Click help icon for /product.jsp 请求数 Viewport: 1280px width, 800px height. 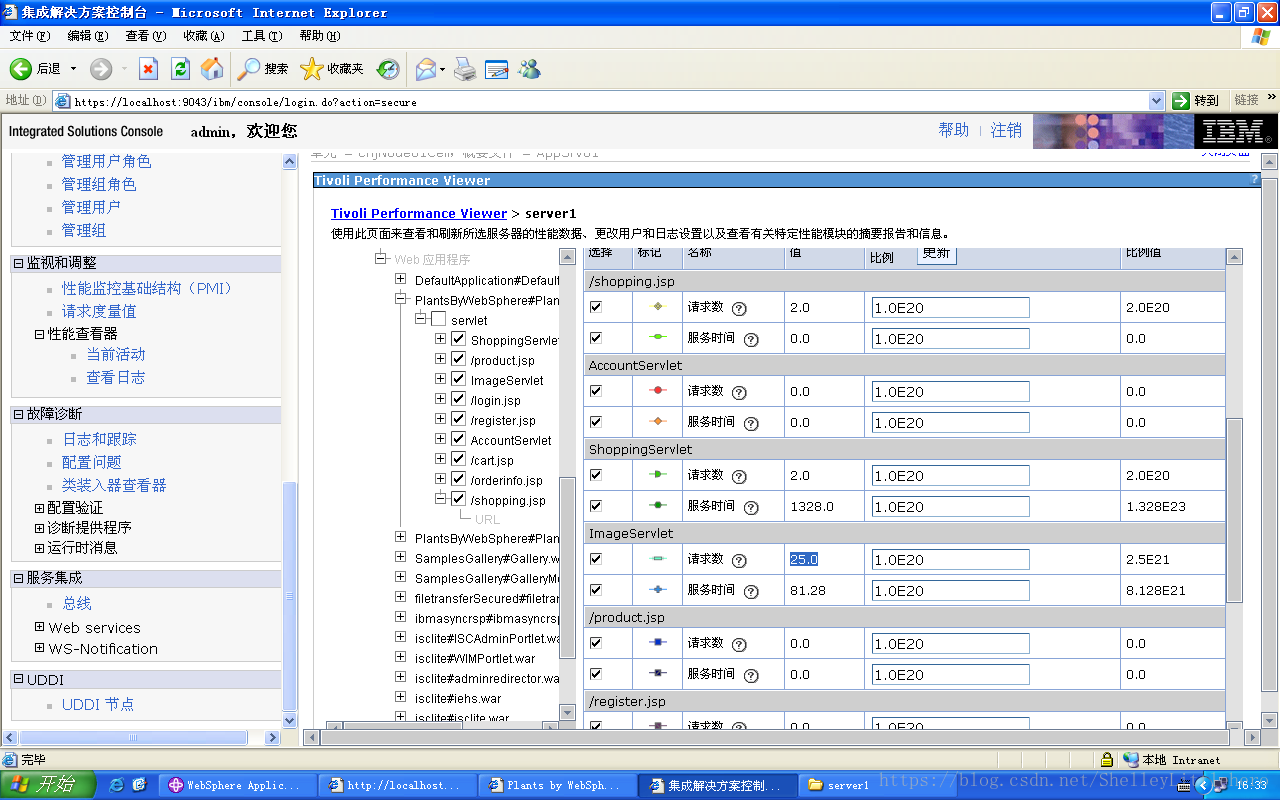click(739, 645)
